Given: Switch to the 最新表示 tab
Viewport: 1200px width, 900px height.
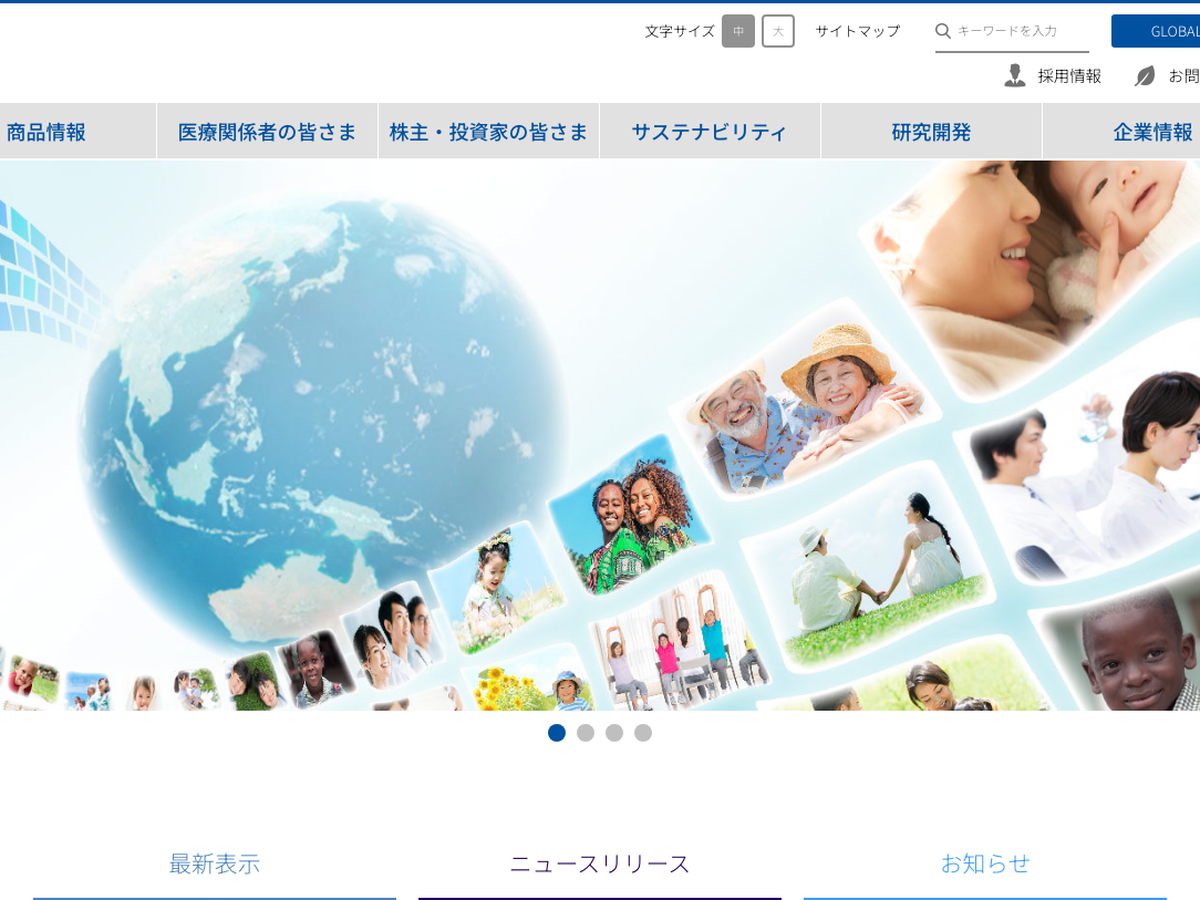Looking at the screenshot, I should (x=214, y=864).
